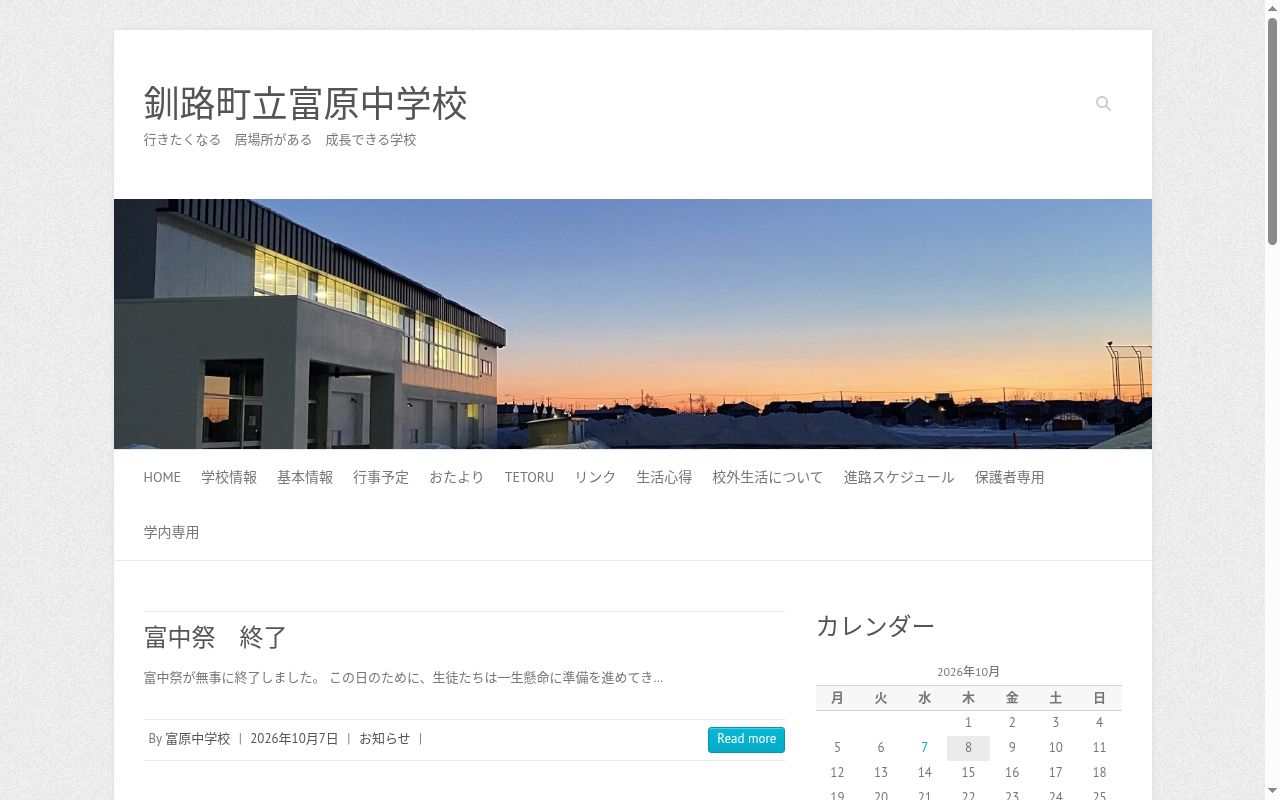Open the search magnifier icon
Image resolution: width=1280 pixels, height=800 pixels.
coord(1103,104)
